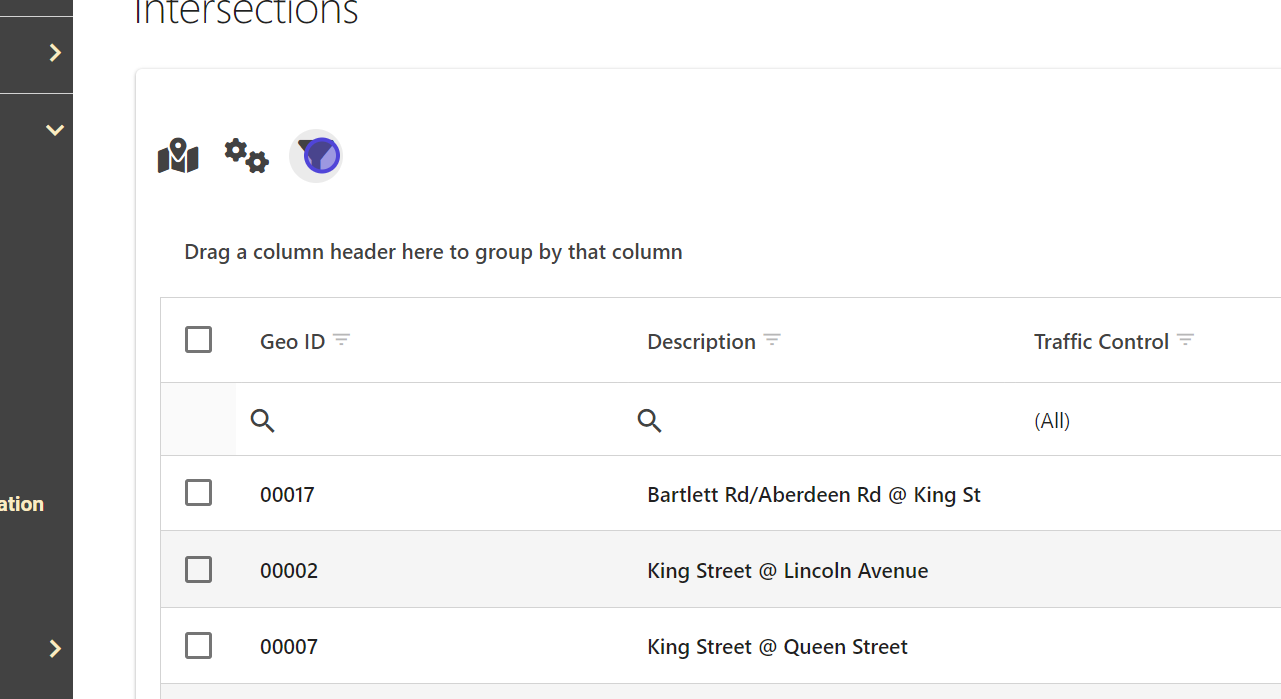Screen dimensions: 1281x699
Task: Sort by the Geo ID column header
Action: tap(292, 342)
